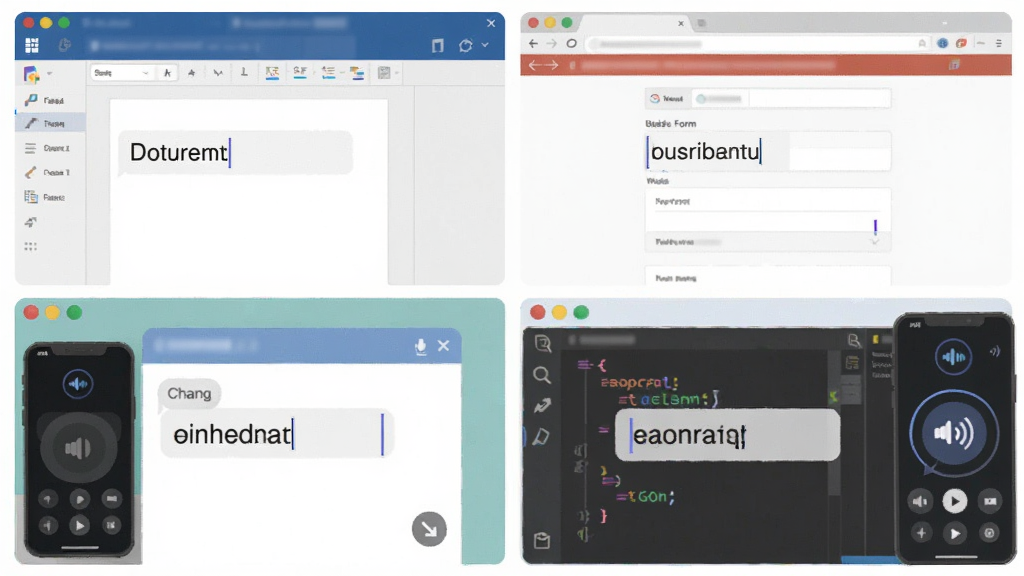
Task: Open the clipboard icon at editor sidebar bottom
Action: coord(541,540)
